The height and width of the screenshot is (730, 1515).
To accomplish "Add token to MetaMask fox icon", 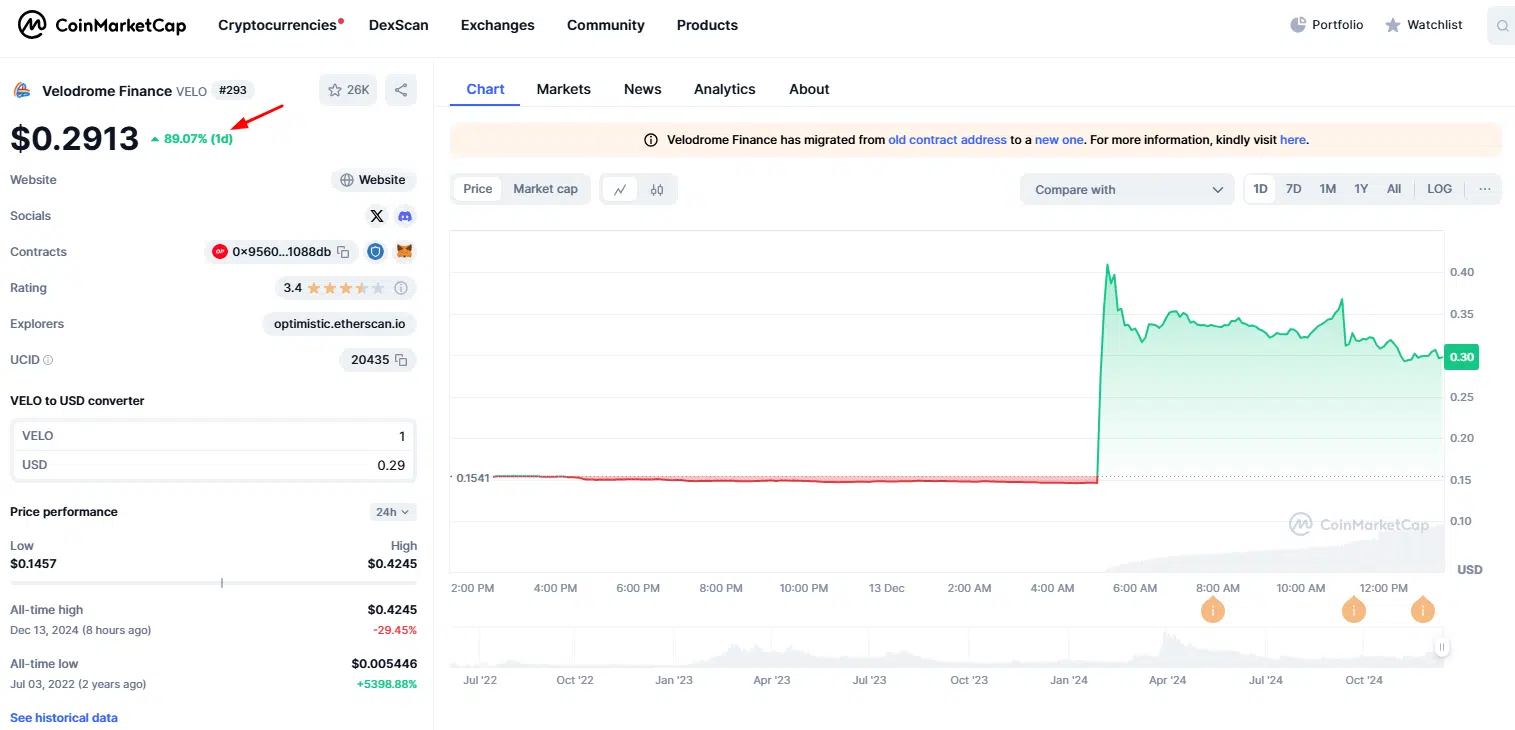I will tap(405, 252).
